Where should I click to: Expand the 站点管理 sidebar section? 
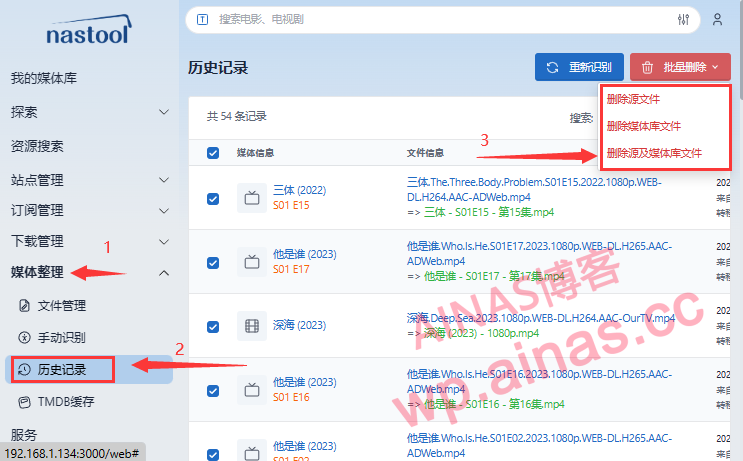click(164, 180)
